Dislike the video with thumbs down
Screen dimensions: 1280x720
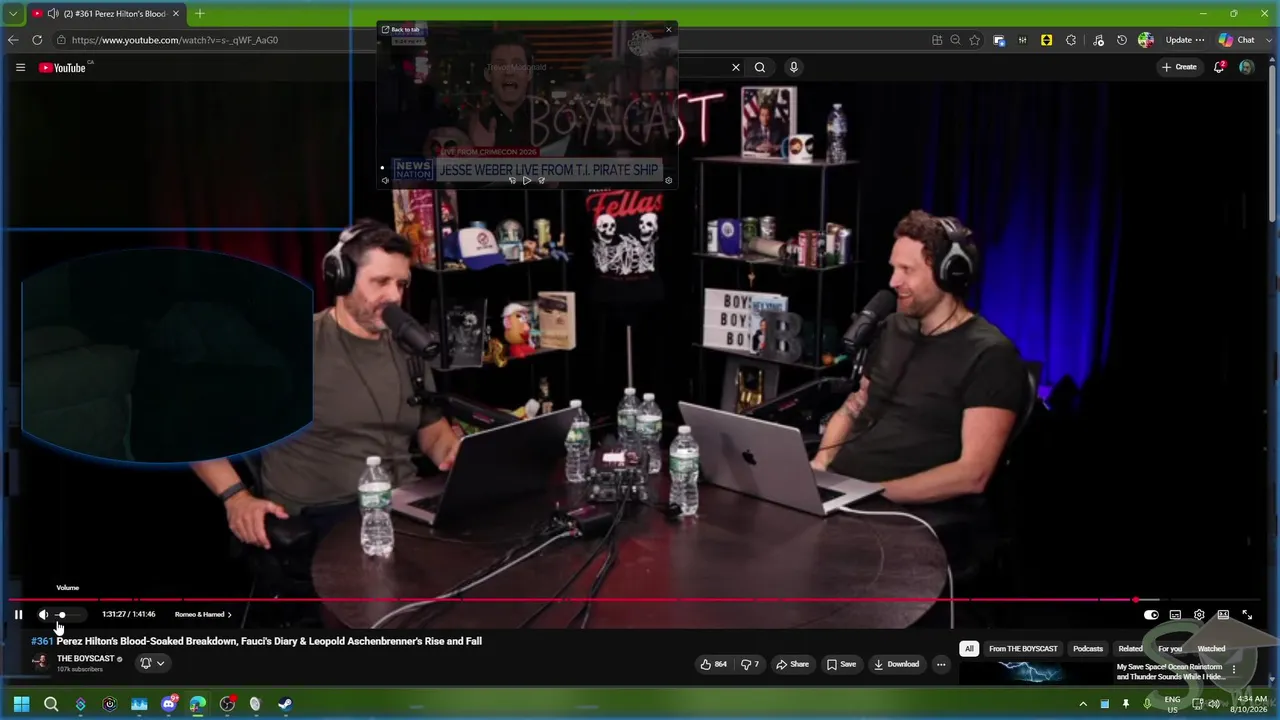click(x=749, y=664)
